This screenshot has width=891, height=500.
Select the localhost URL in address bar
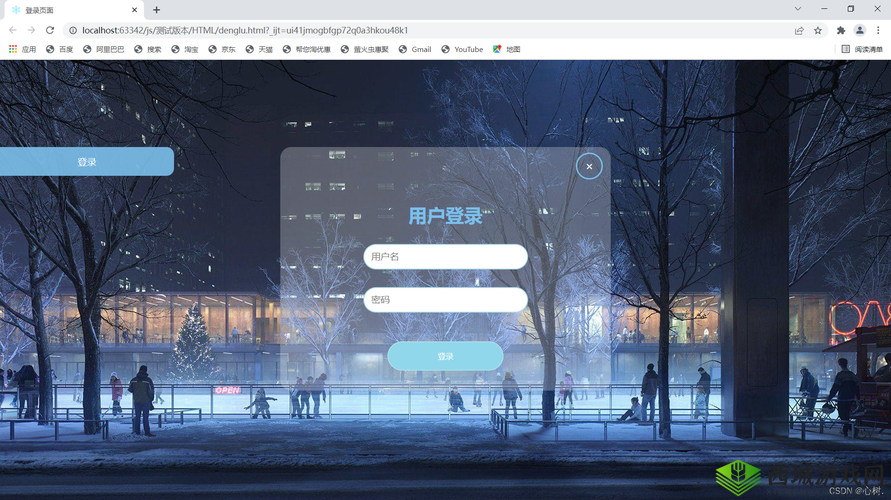coord(245,31)
